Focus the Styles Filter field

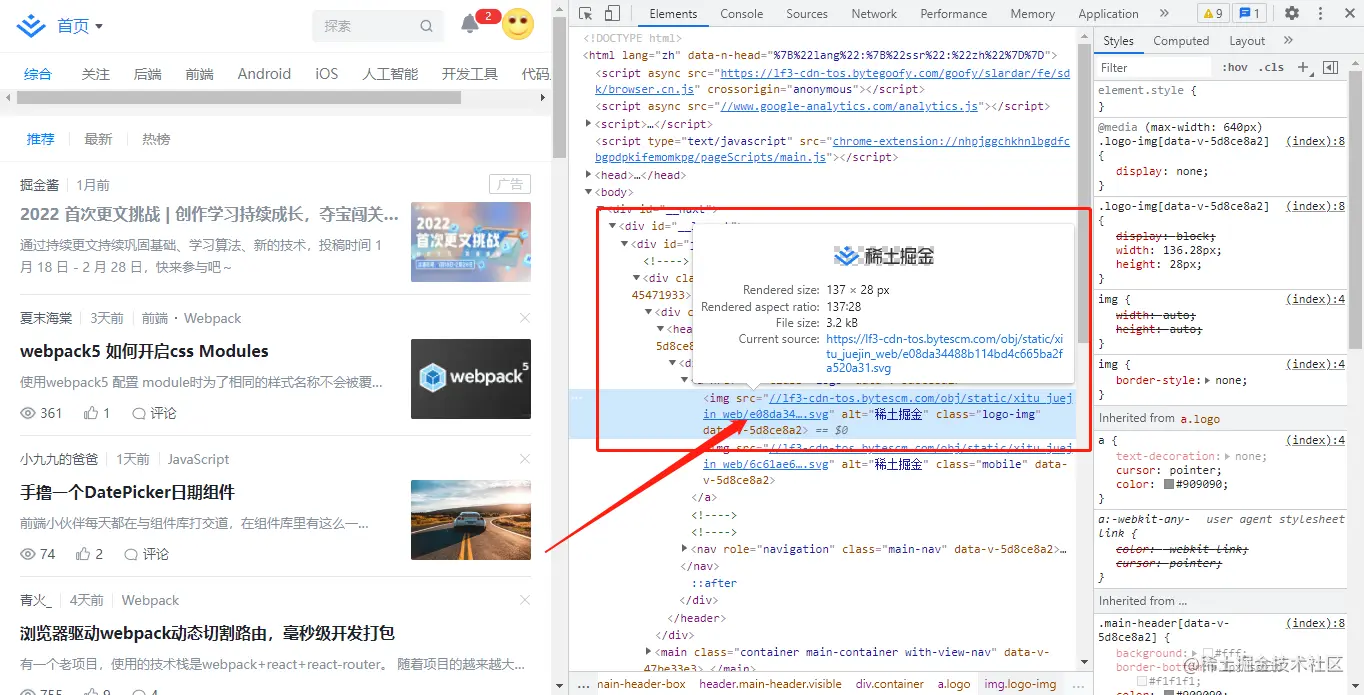point(1155,68)
